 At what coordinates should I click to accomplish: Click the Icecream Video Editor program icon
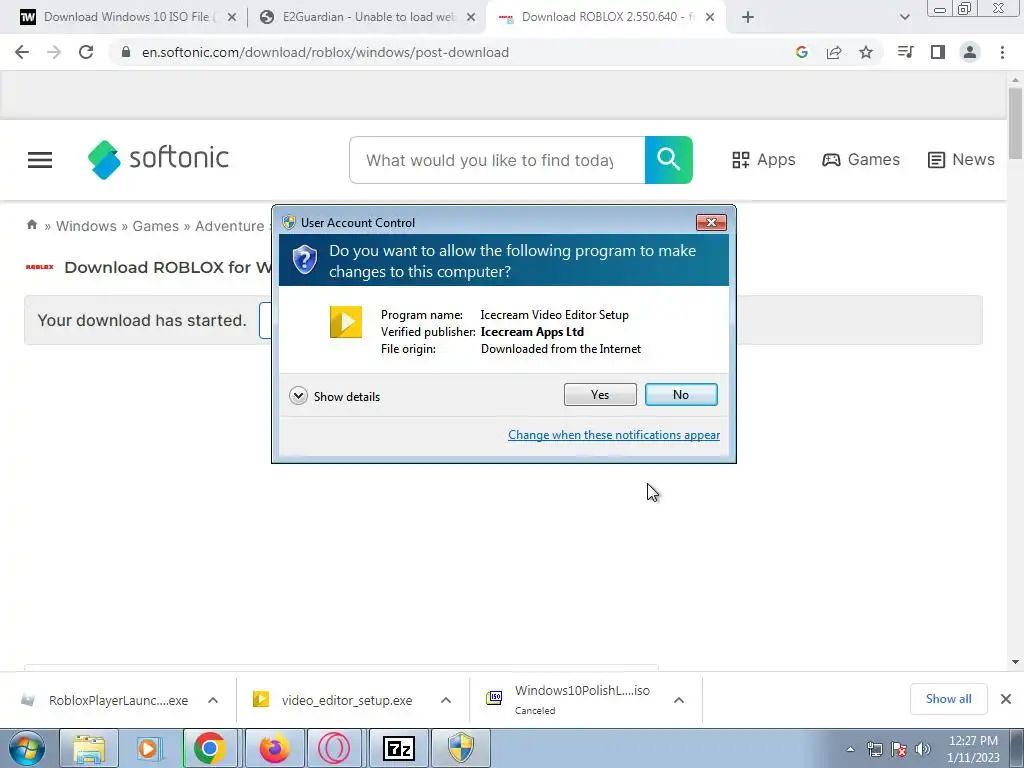[345, 322]
